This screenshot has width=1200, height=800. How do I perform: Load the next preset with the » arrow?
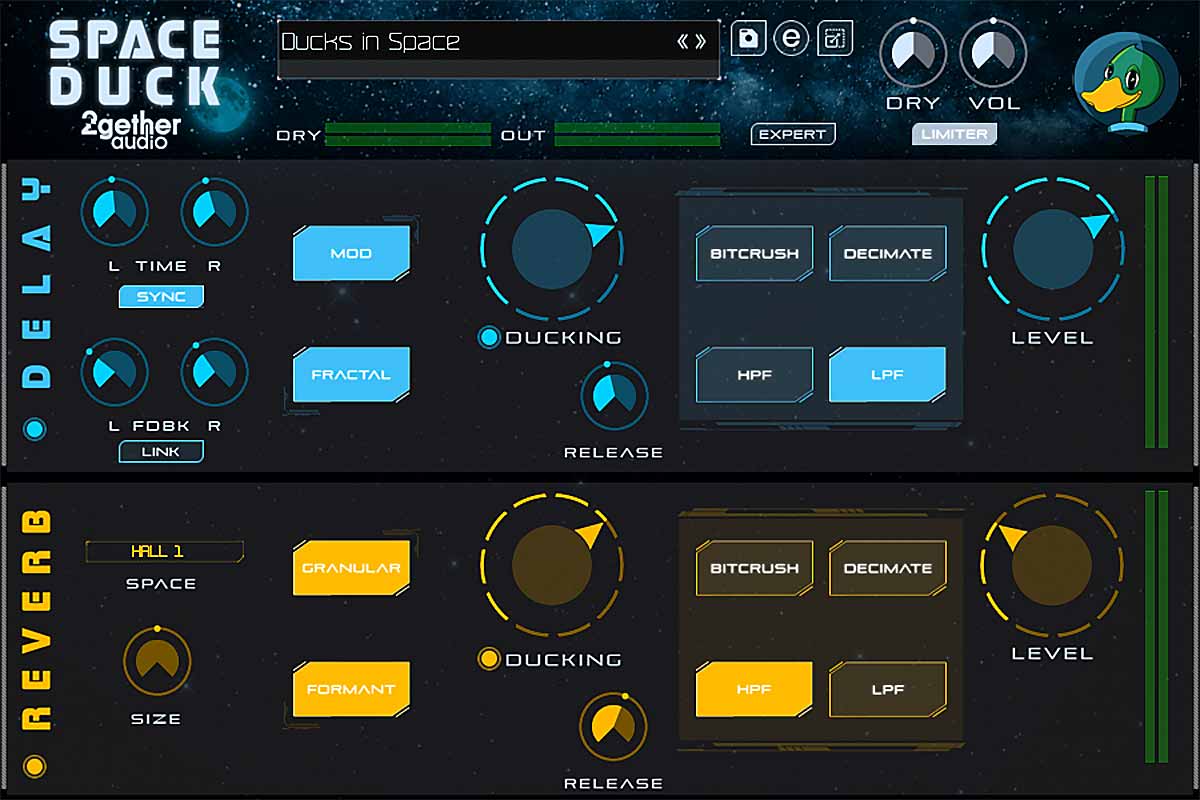700,42
